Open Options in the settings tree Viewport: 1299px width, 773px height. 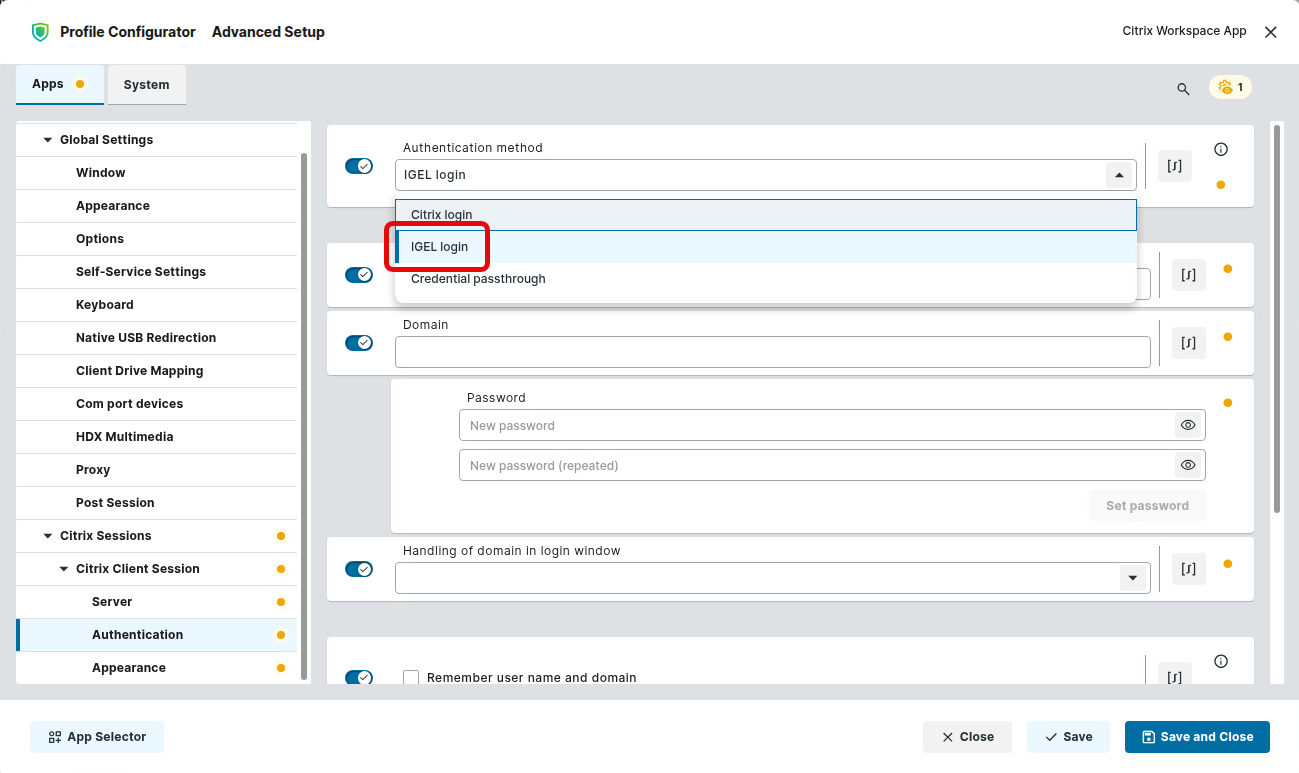(157, 239)
